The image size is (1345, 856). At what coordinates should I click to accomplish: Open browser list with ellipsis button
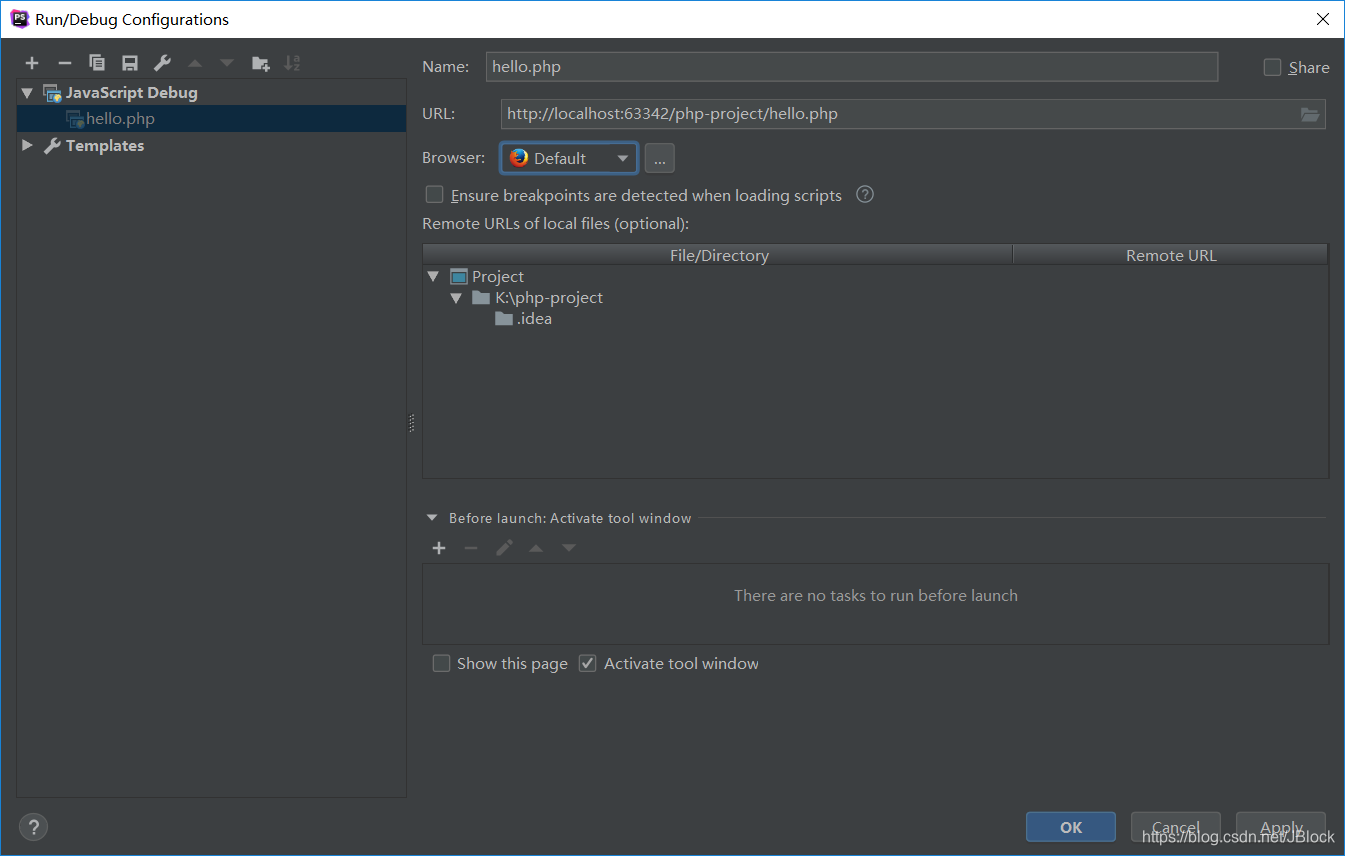659,158
